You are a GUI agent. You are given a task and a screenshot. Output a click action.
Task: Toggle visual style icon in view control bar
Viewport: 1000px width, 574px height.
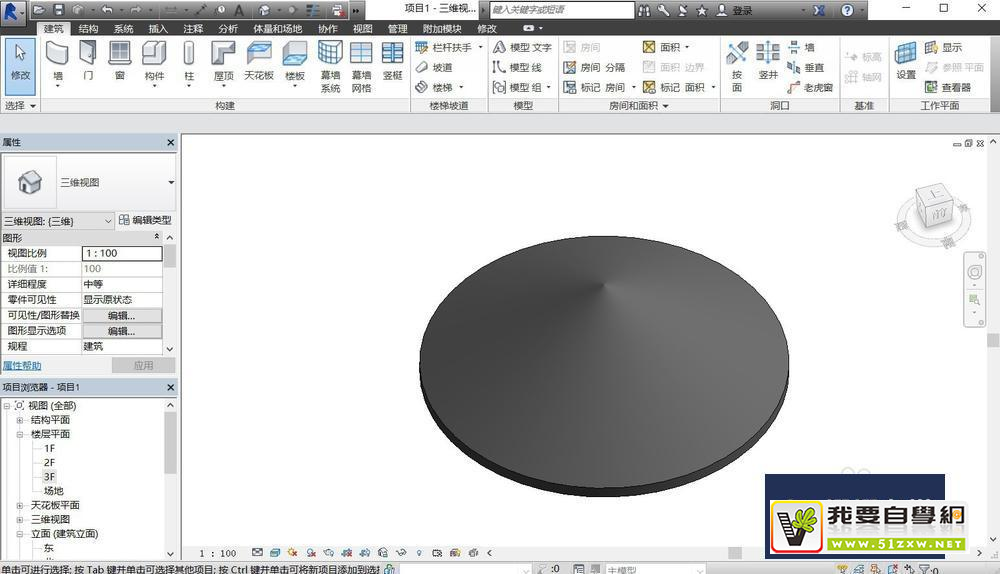[x=275, y=553]
